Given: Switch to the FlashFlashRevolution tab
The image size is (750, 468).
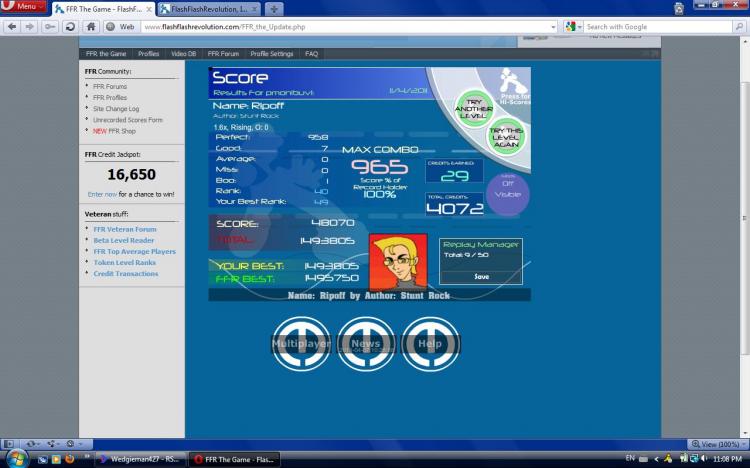Looking at the screenshot, I should [x=209, y=9].
